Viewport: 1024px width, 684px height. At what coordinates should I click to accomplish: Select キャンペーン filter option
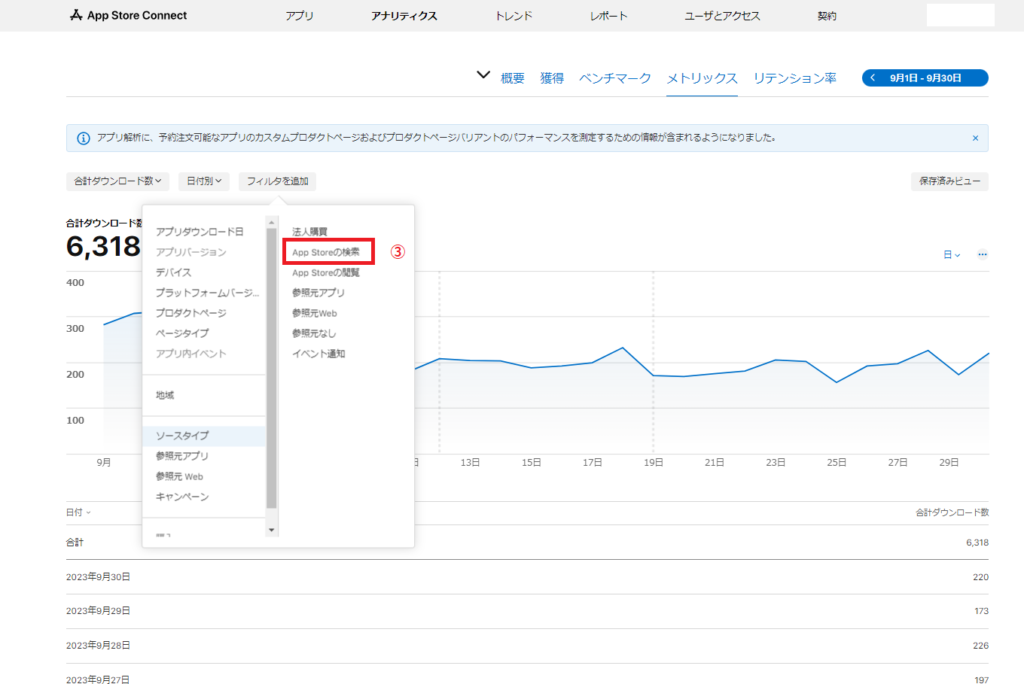coord(182,497)
